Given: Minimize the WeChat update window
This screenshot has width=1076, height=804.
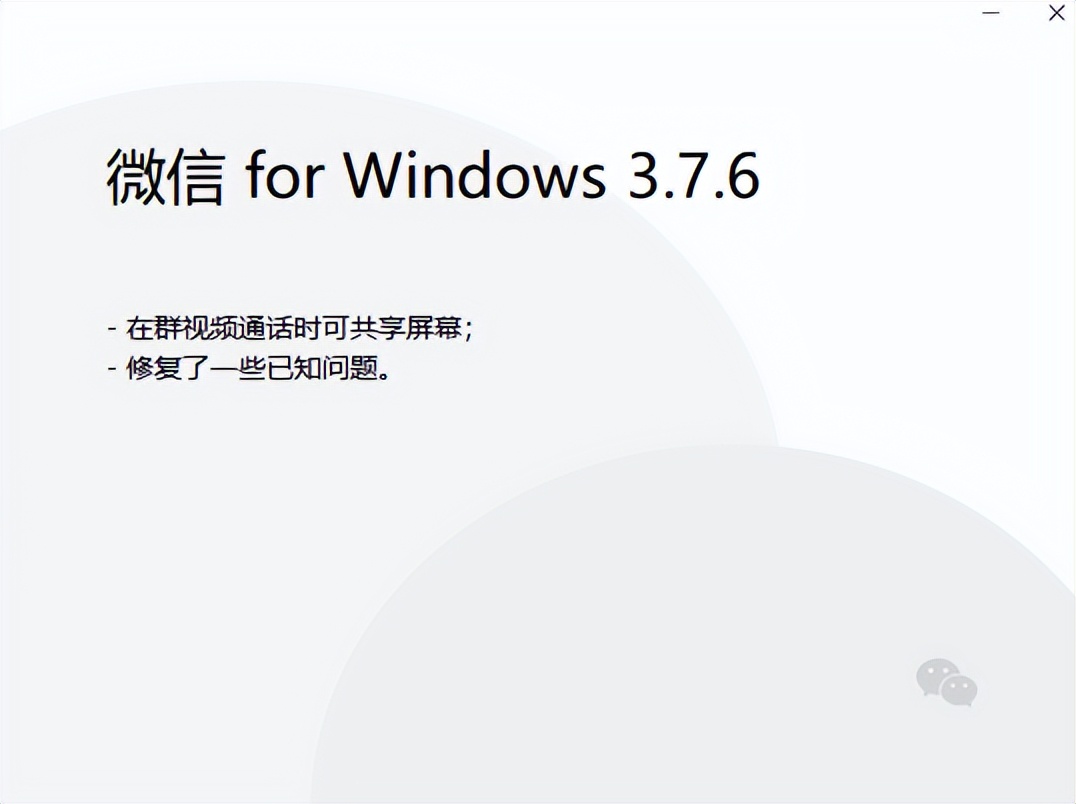Looking at the screenshot, I should tap(991, 13).
